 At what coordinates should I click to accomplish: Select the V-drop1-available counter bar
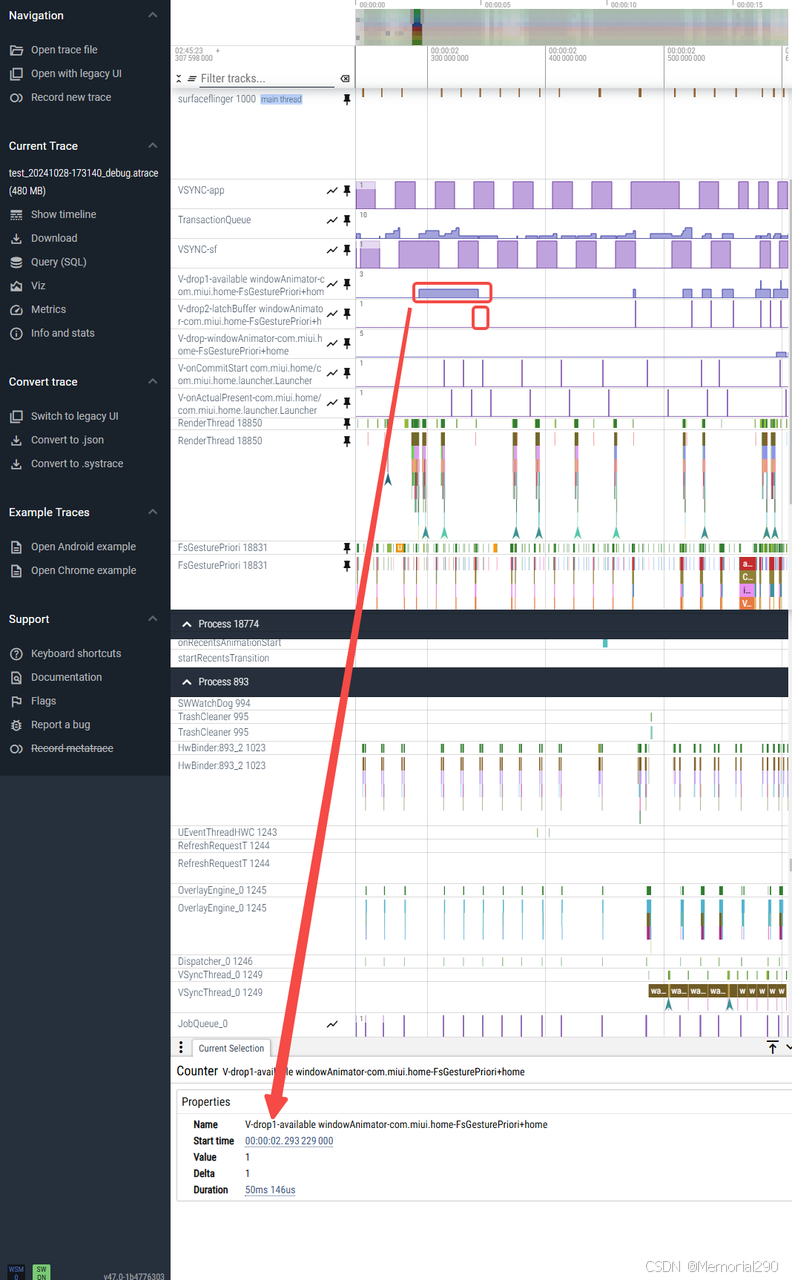448,293
